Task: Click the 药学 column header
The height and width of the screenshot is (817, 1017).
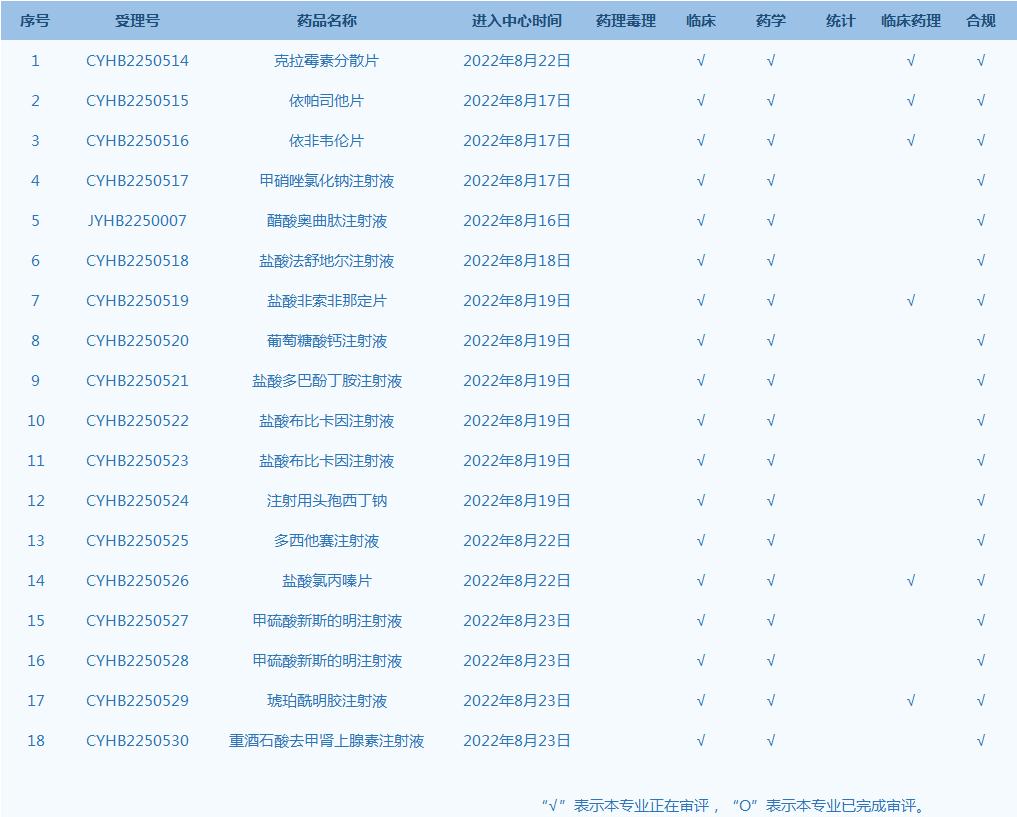Action: 771,21
